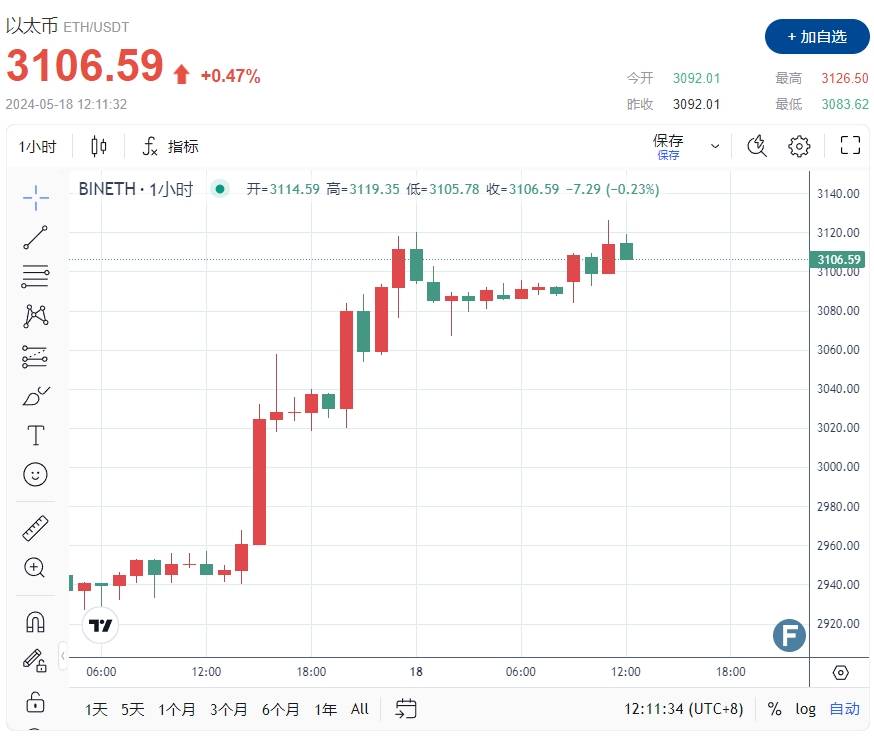Toggle logarithmic scale with the log button

click(806, 709)
